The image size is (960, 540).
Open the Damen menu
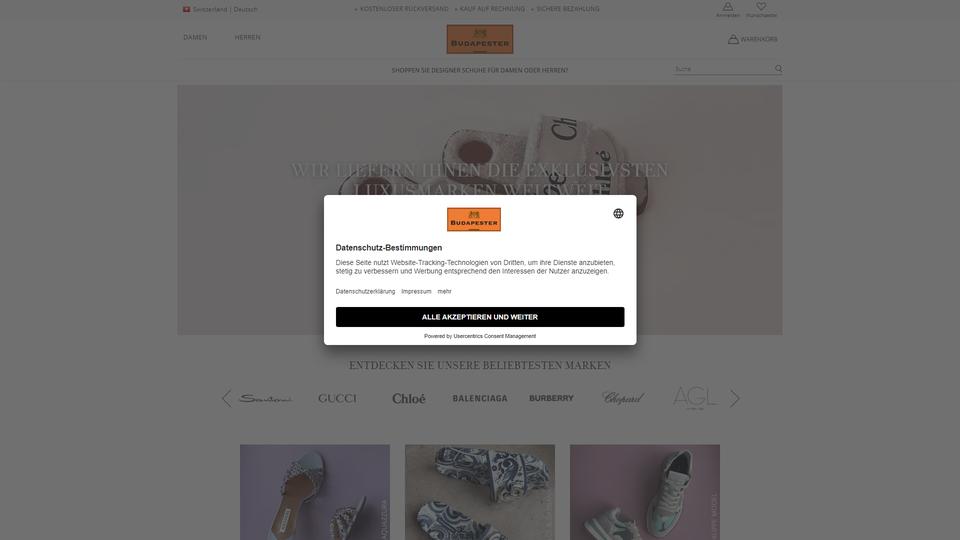point(195,37)
